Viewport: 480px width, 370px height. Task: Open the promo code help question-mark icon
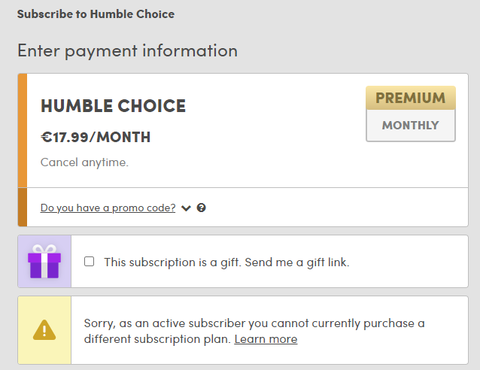pyautogui.click(x=201, y=208)
